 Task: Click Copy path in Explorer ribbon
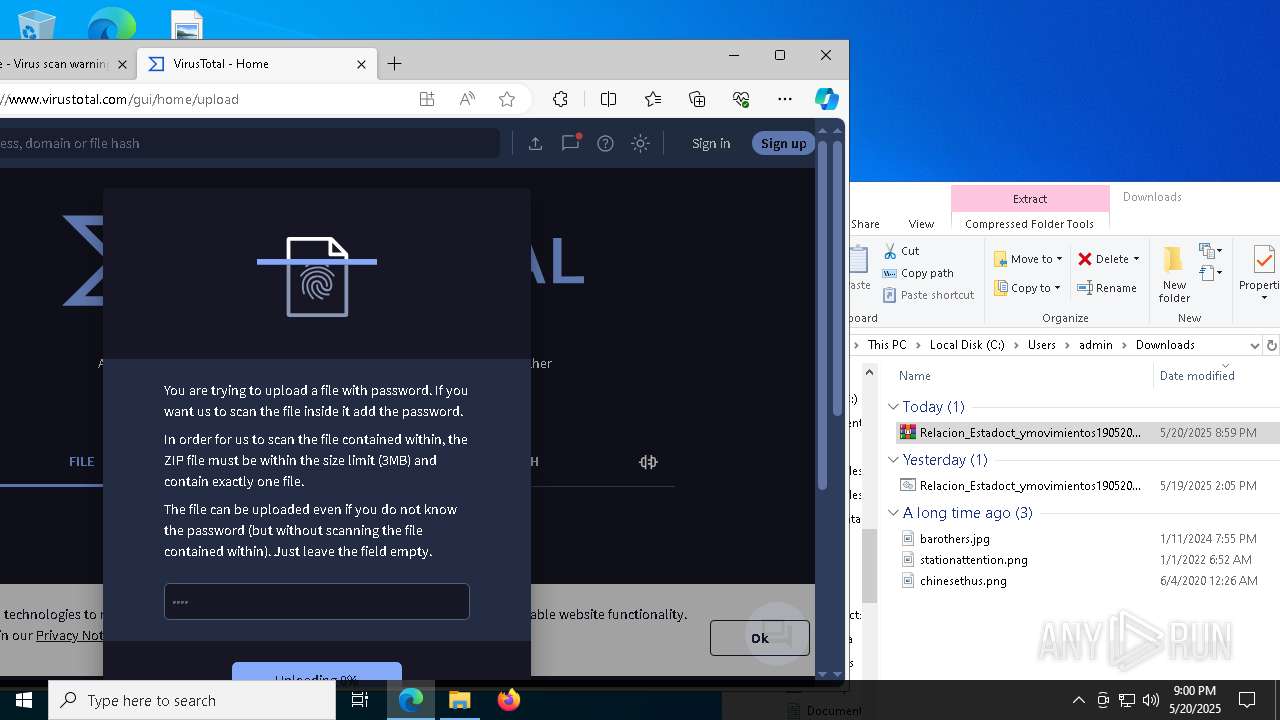pyautogui.click(x=918, y=273)
